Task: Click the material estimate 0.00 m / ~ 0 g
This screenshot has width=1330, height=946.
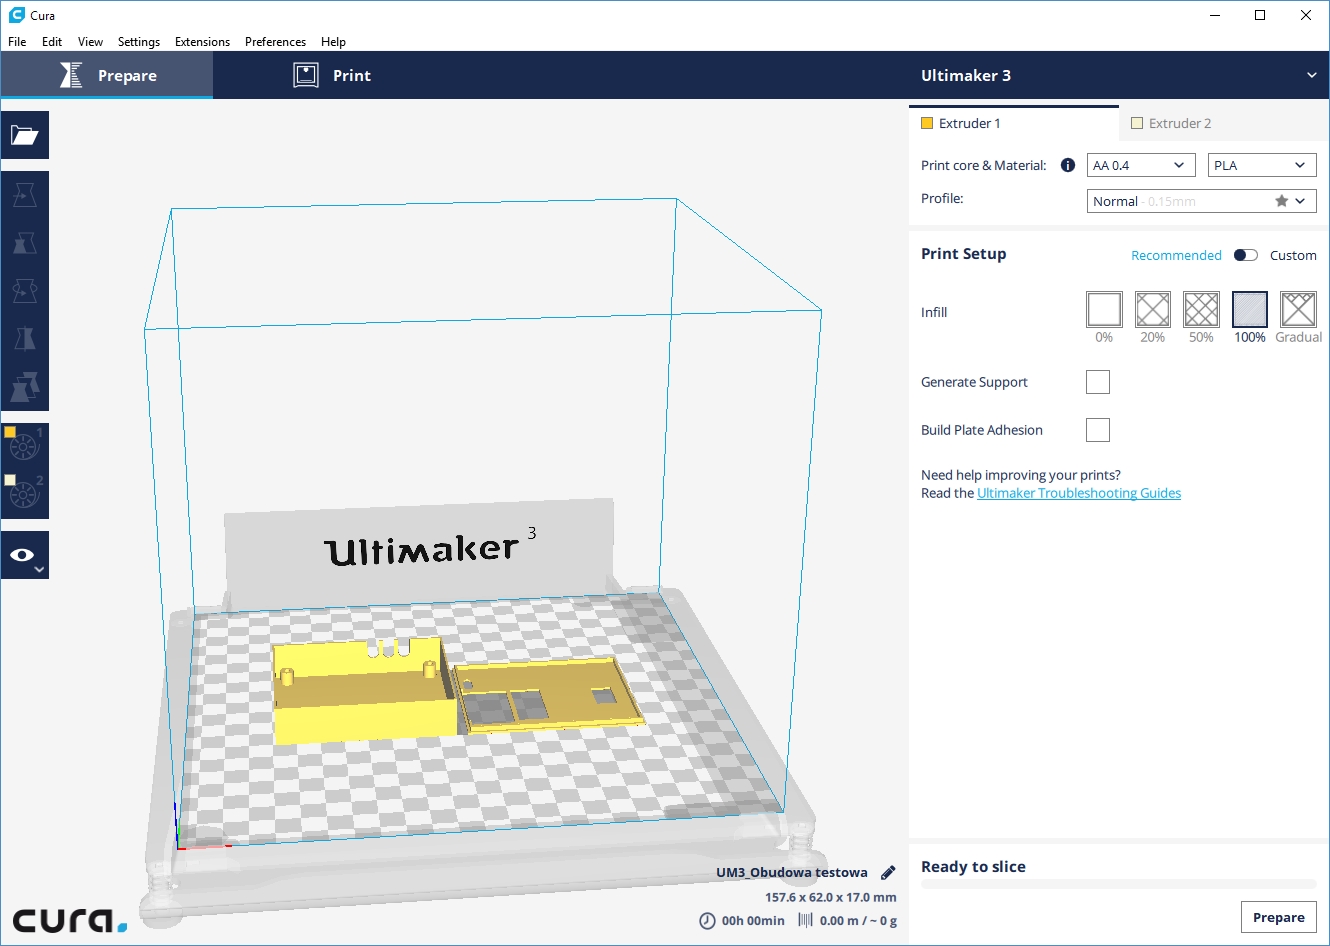Action: [858, 921]
